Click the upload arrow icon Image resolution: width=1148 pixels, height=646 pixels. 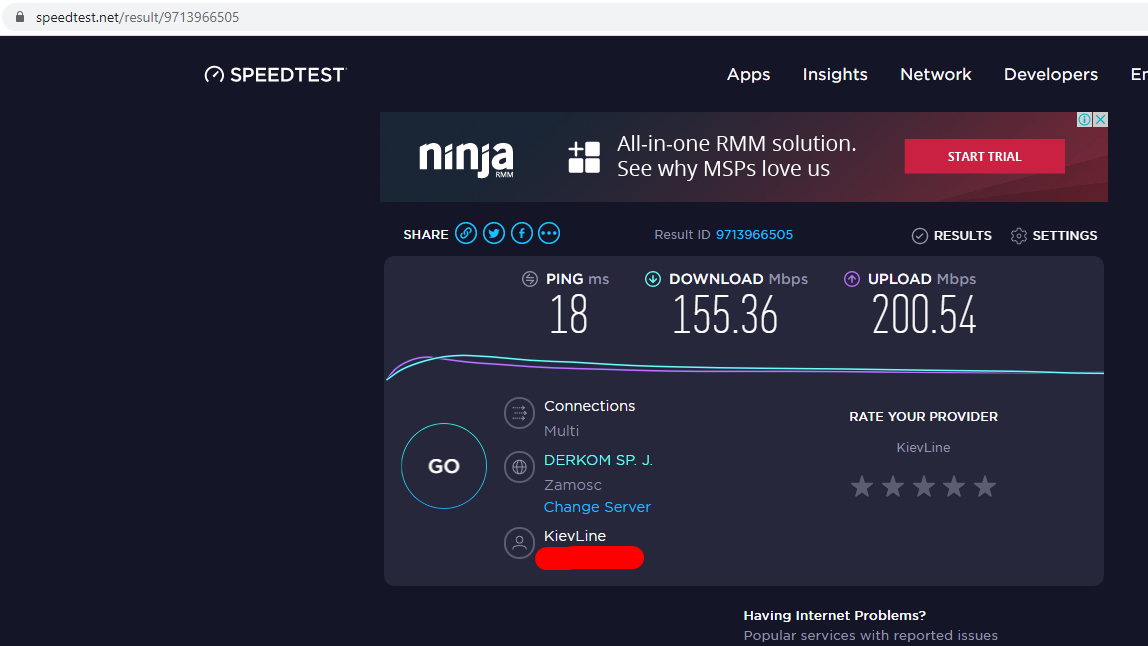click(x=851, y=279)
